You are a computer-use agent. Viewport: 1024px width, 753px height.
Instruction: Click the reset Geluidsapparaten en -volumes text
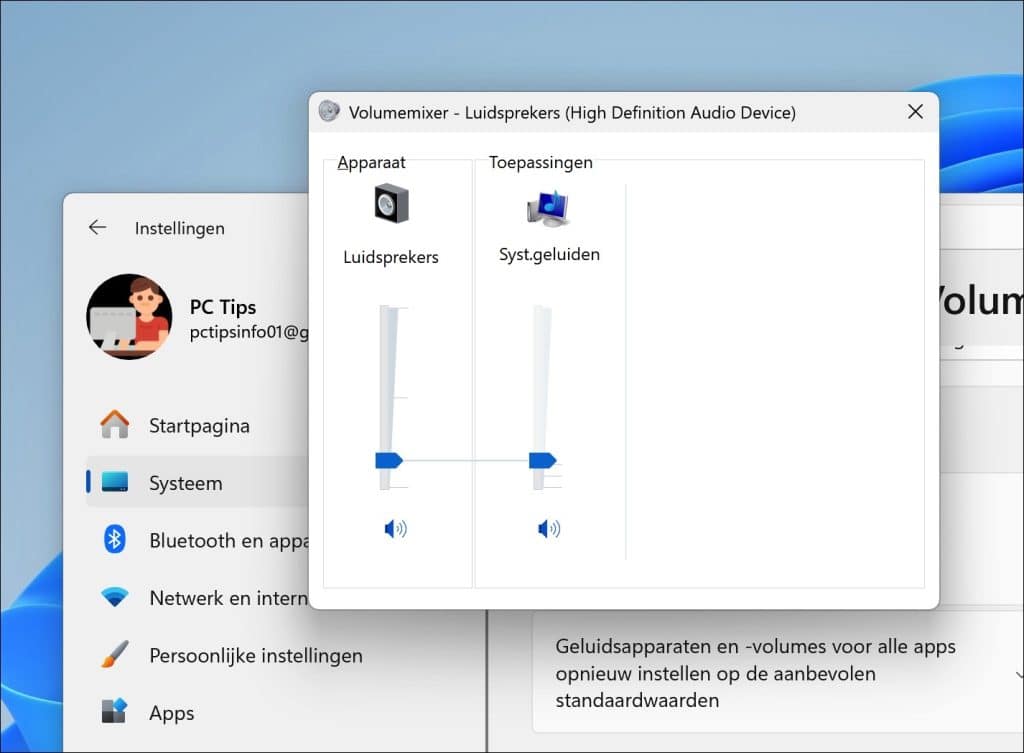point(755,673)
